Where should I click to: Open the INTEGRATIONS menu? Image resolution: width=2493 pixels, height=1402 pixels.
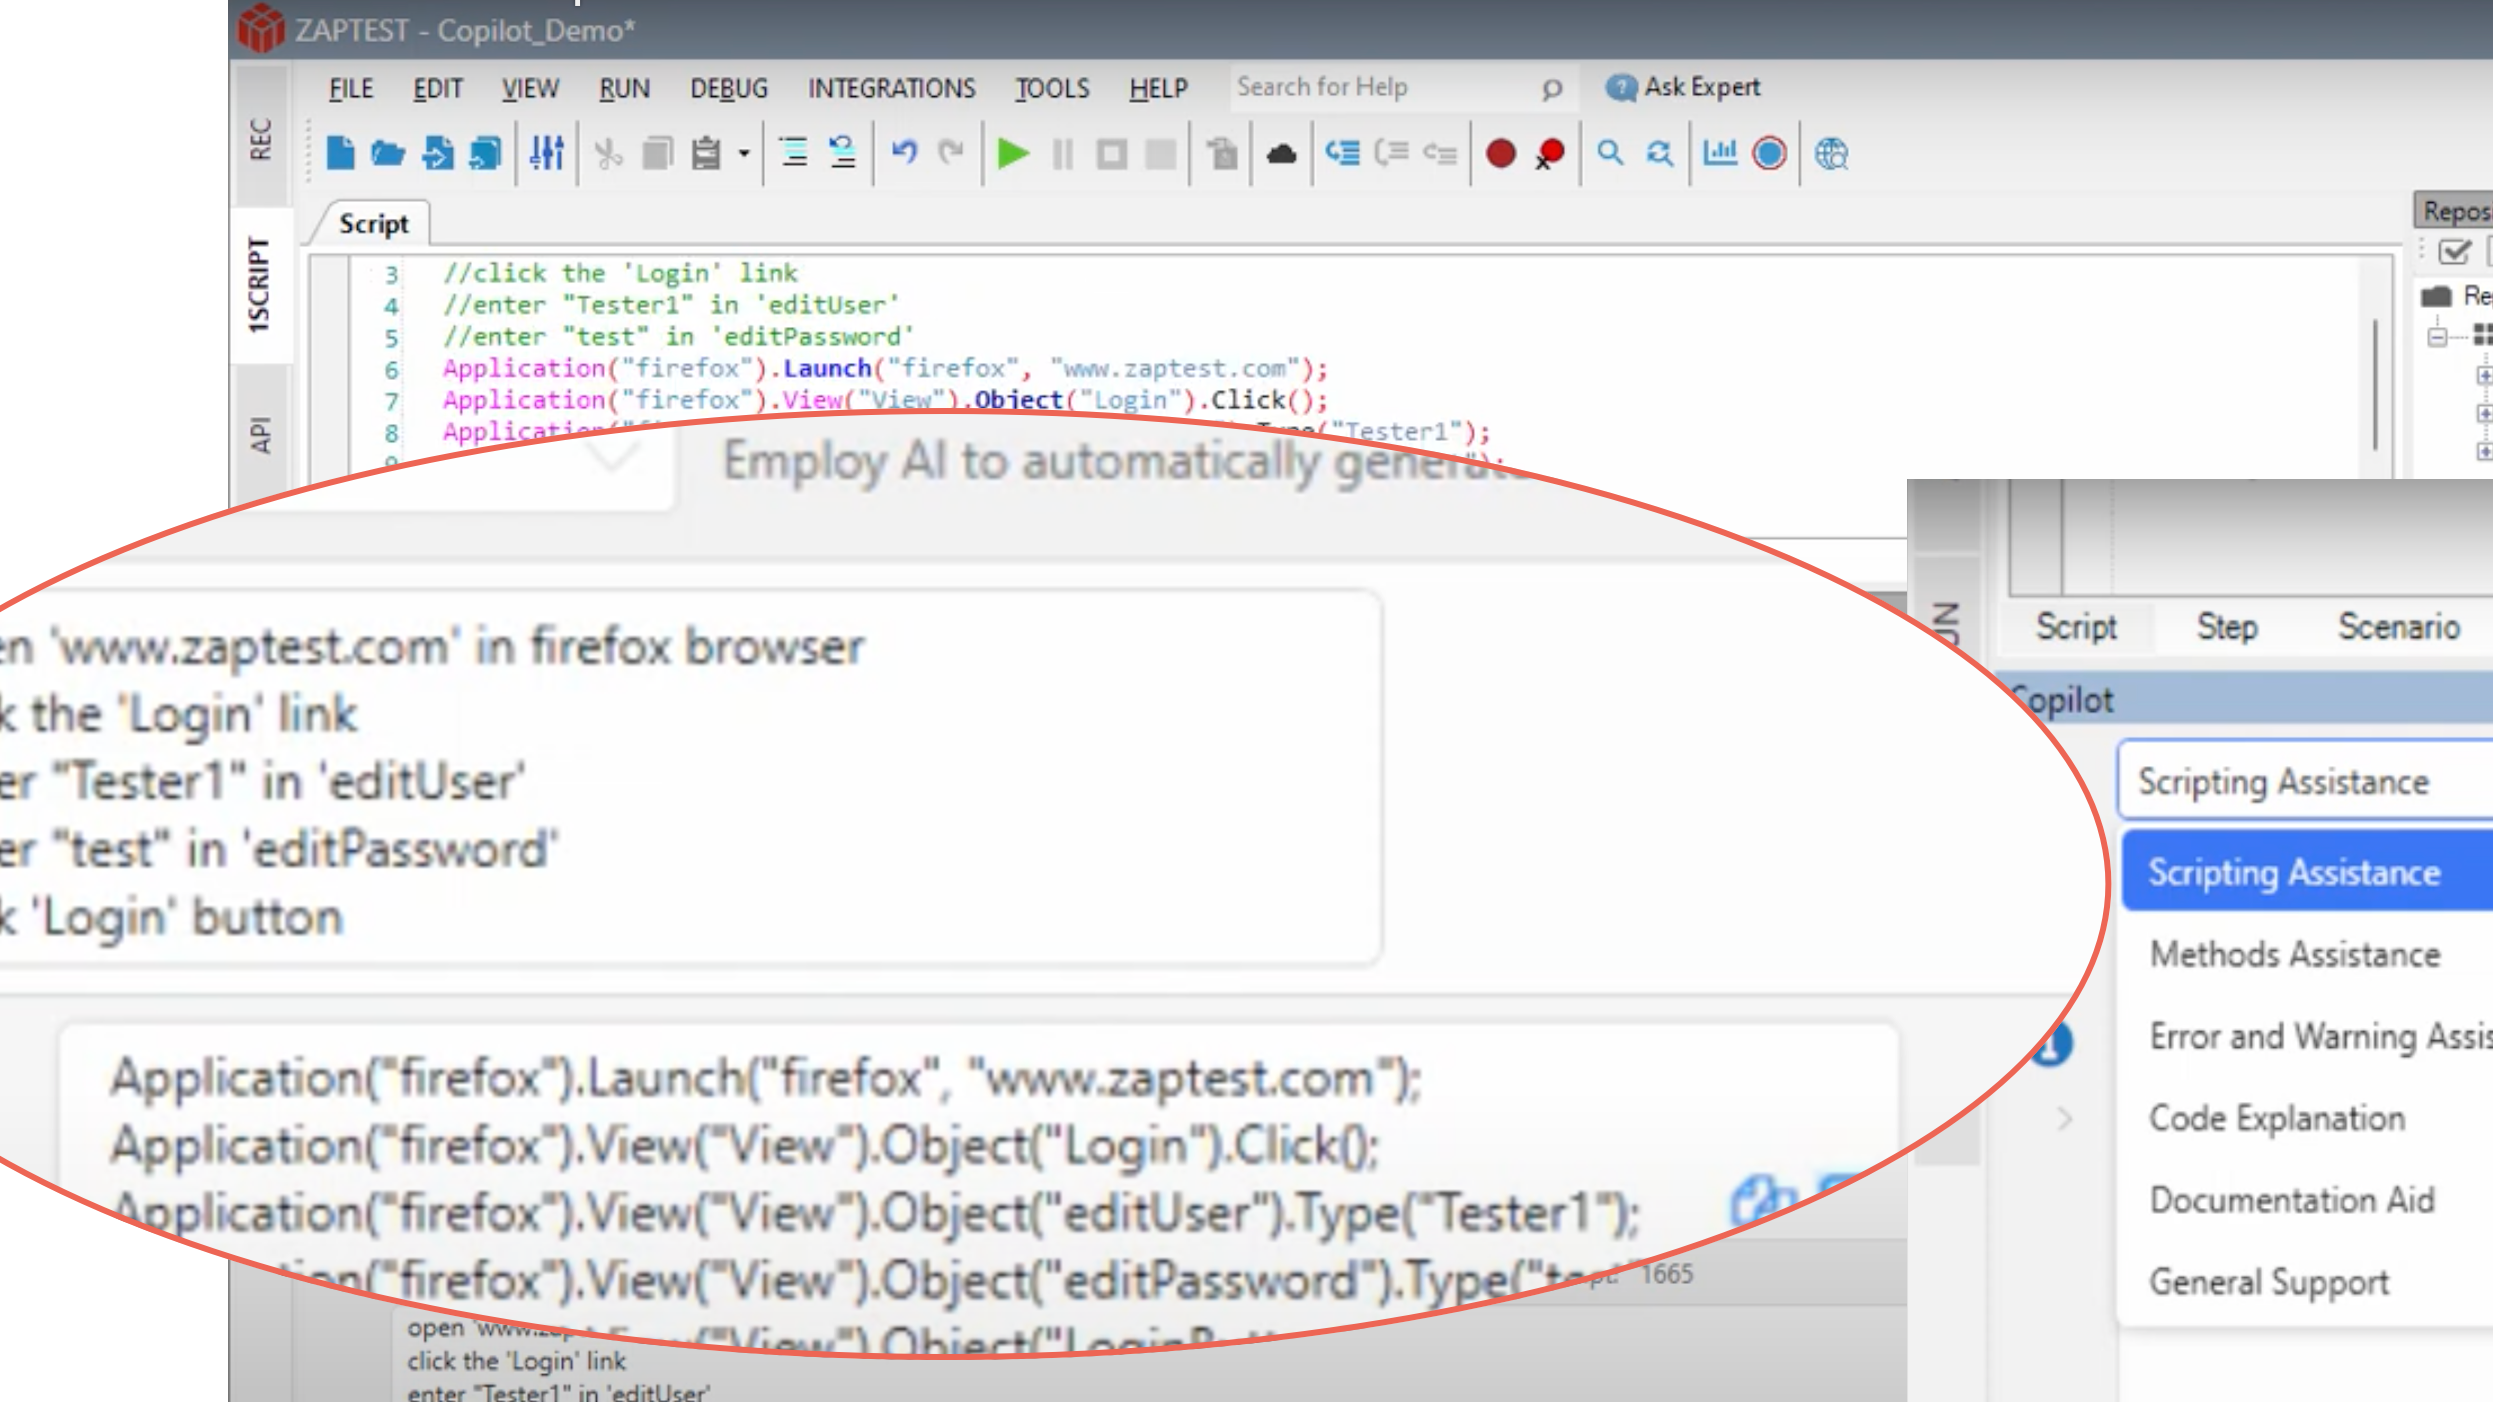[891, 89]
